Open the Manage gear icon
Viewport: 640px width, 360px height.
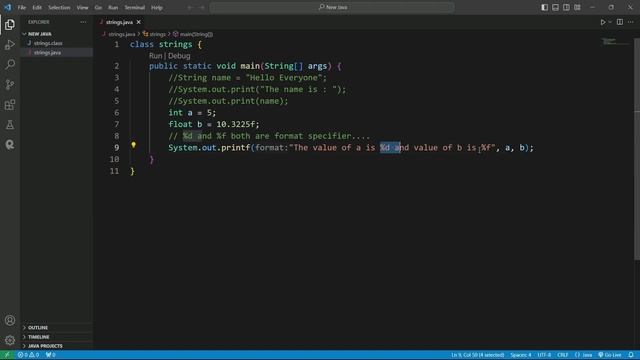pyautogui.click(x=10, y=340)
